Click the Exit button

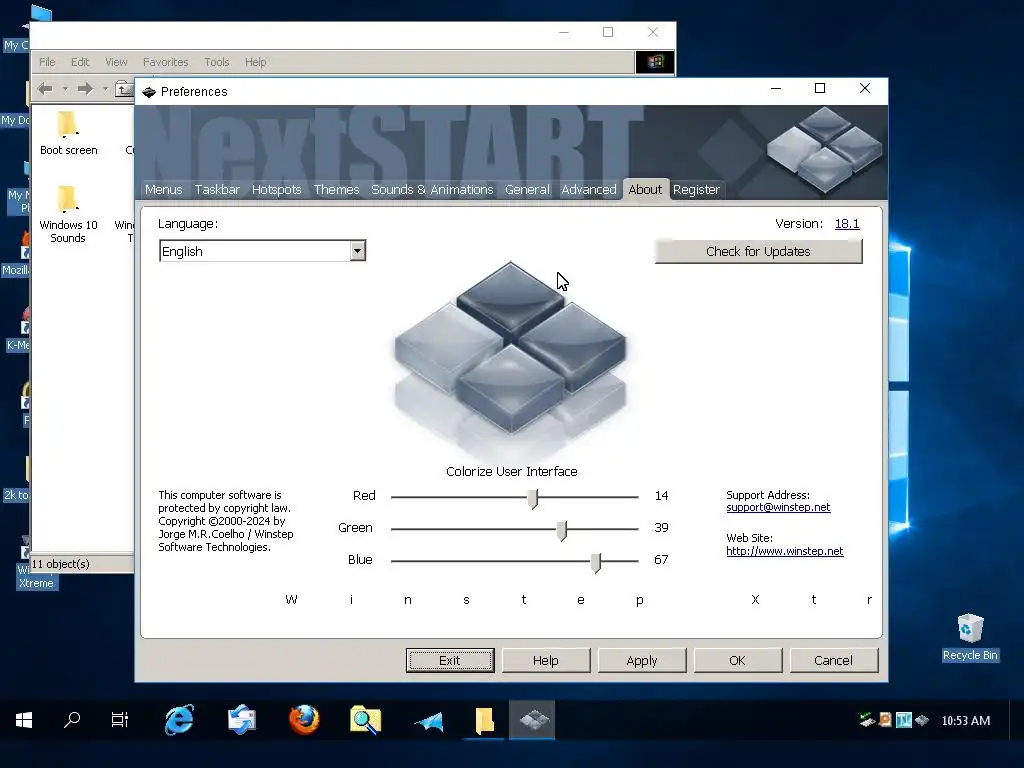(450, 660)
